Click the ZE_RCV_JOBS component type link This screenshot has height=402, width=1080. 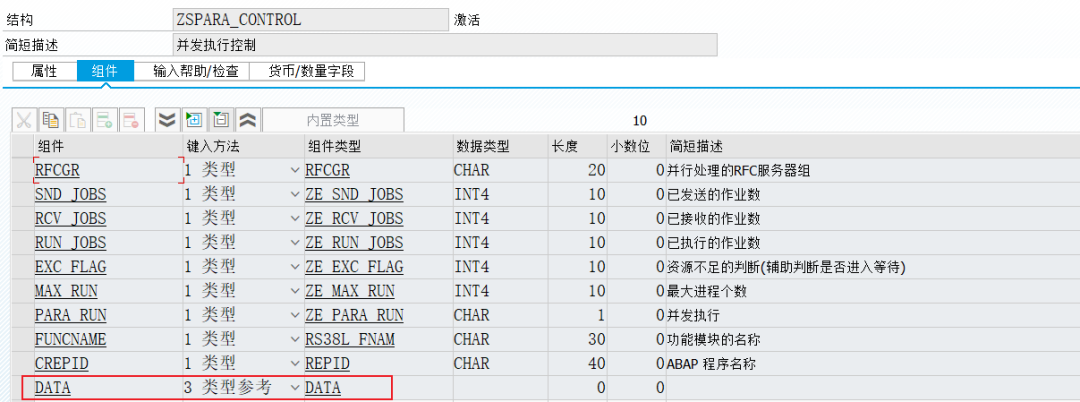tap(354, 219)
